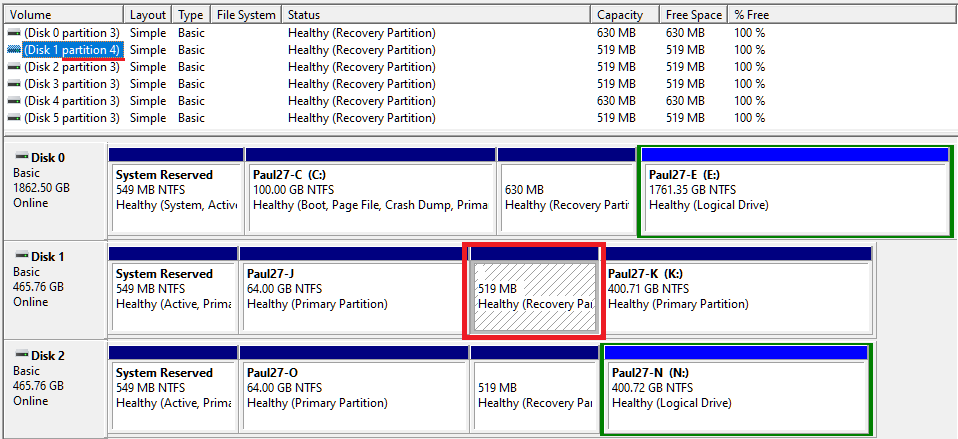
Task: Click the Disk 2 drive icon
Action: [x=22, y=355]
